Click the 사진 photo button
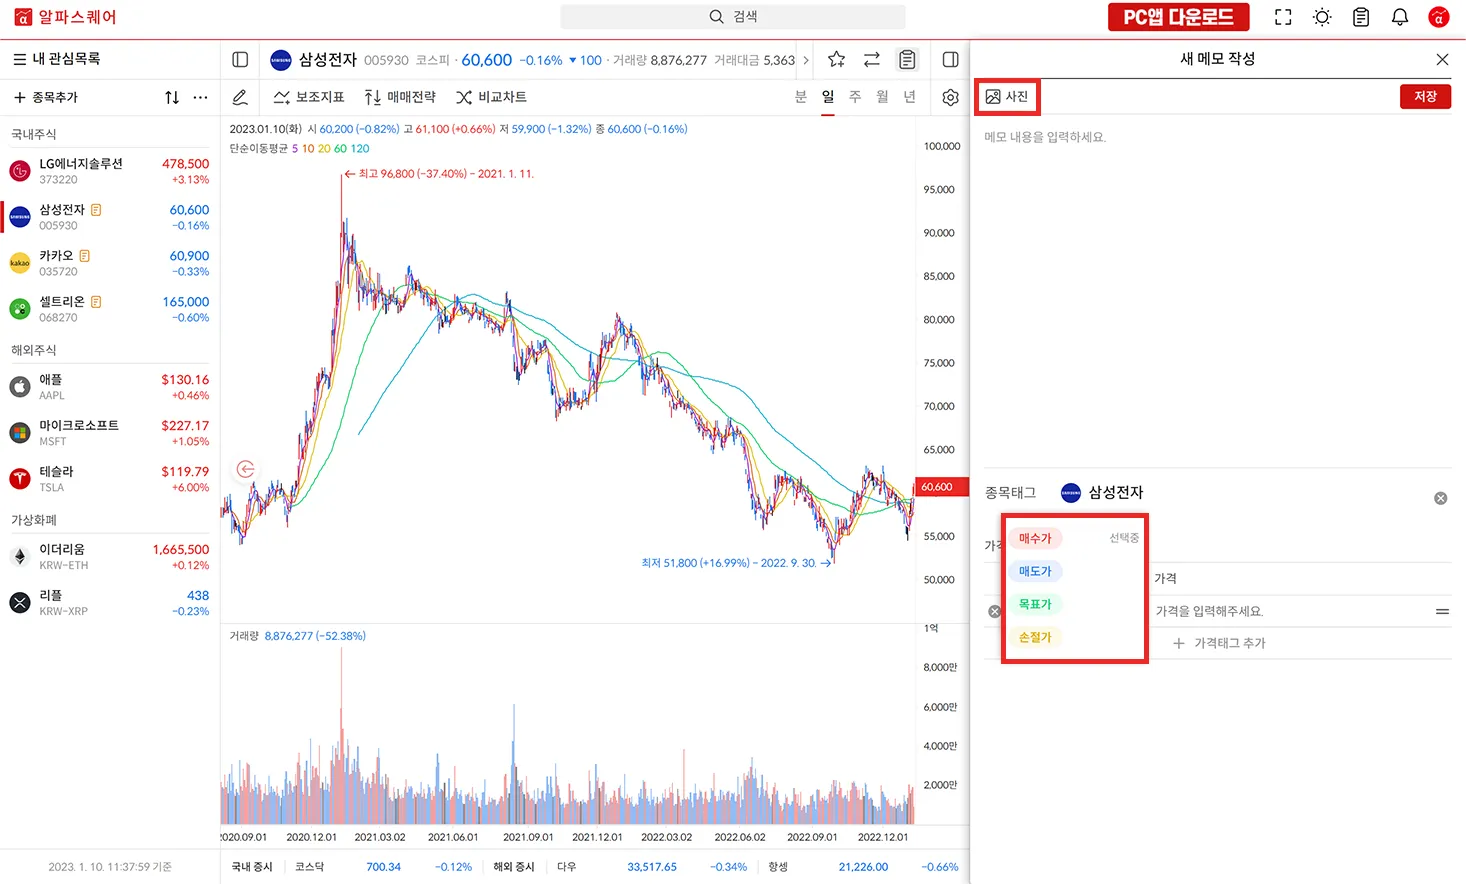This screenshot has width=1466, height=884. pos(1007,97)
